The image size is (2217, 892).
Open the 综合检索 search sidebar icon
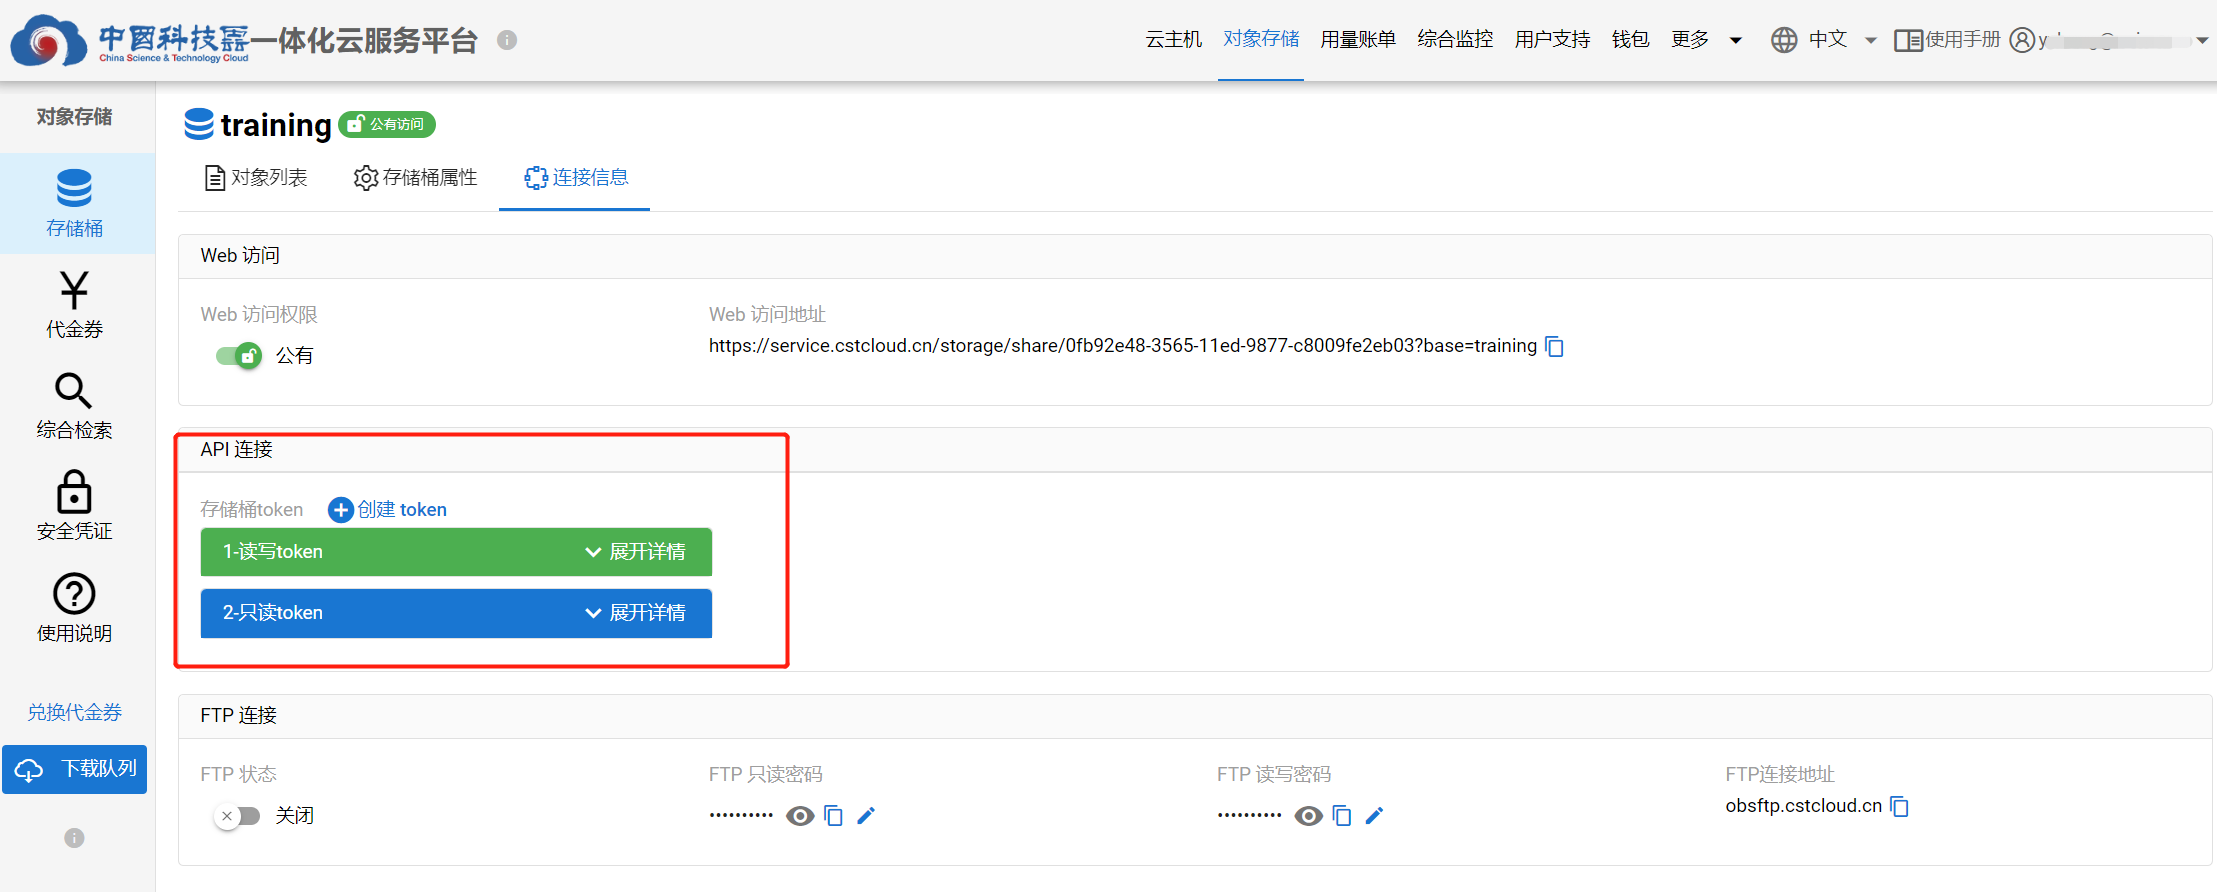(x=73, y=391)
